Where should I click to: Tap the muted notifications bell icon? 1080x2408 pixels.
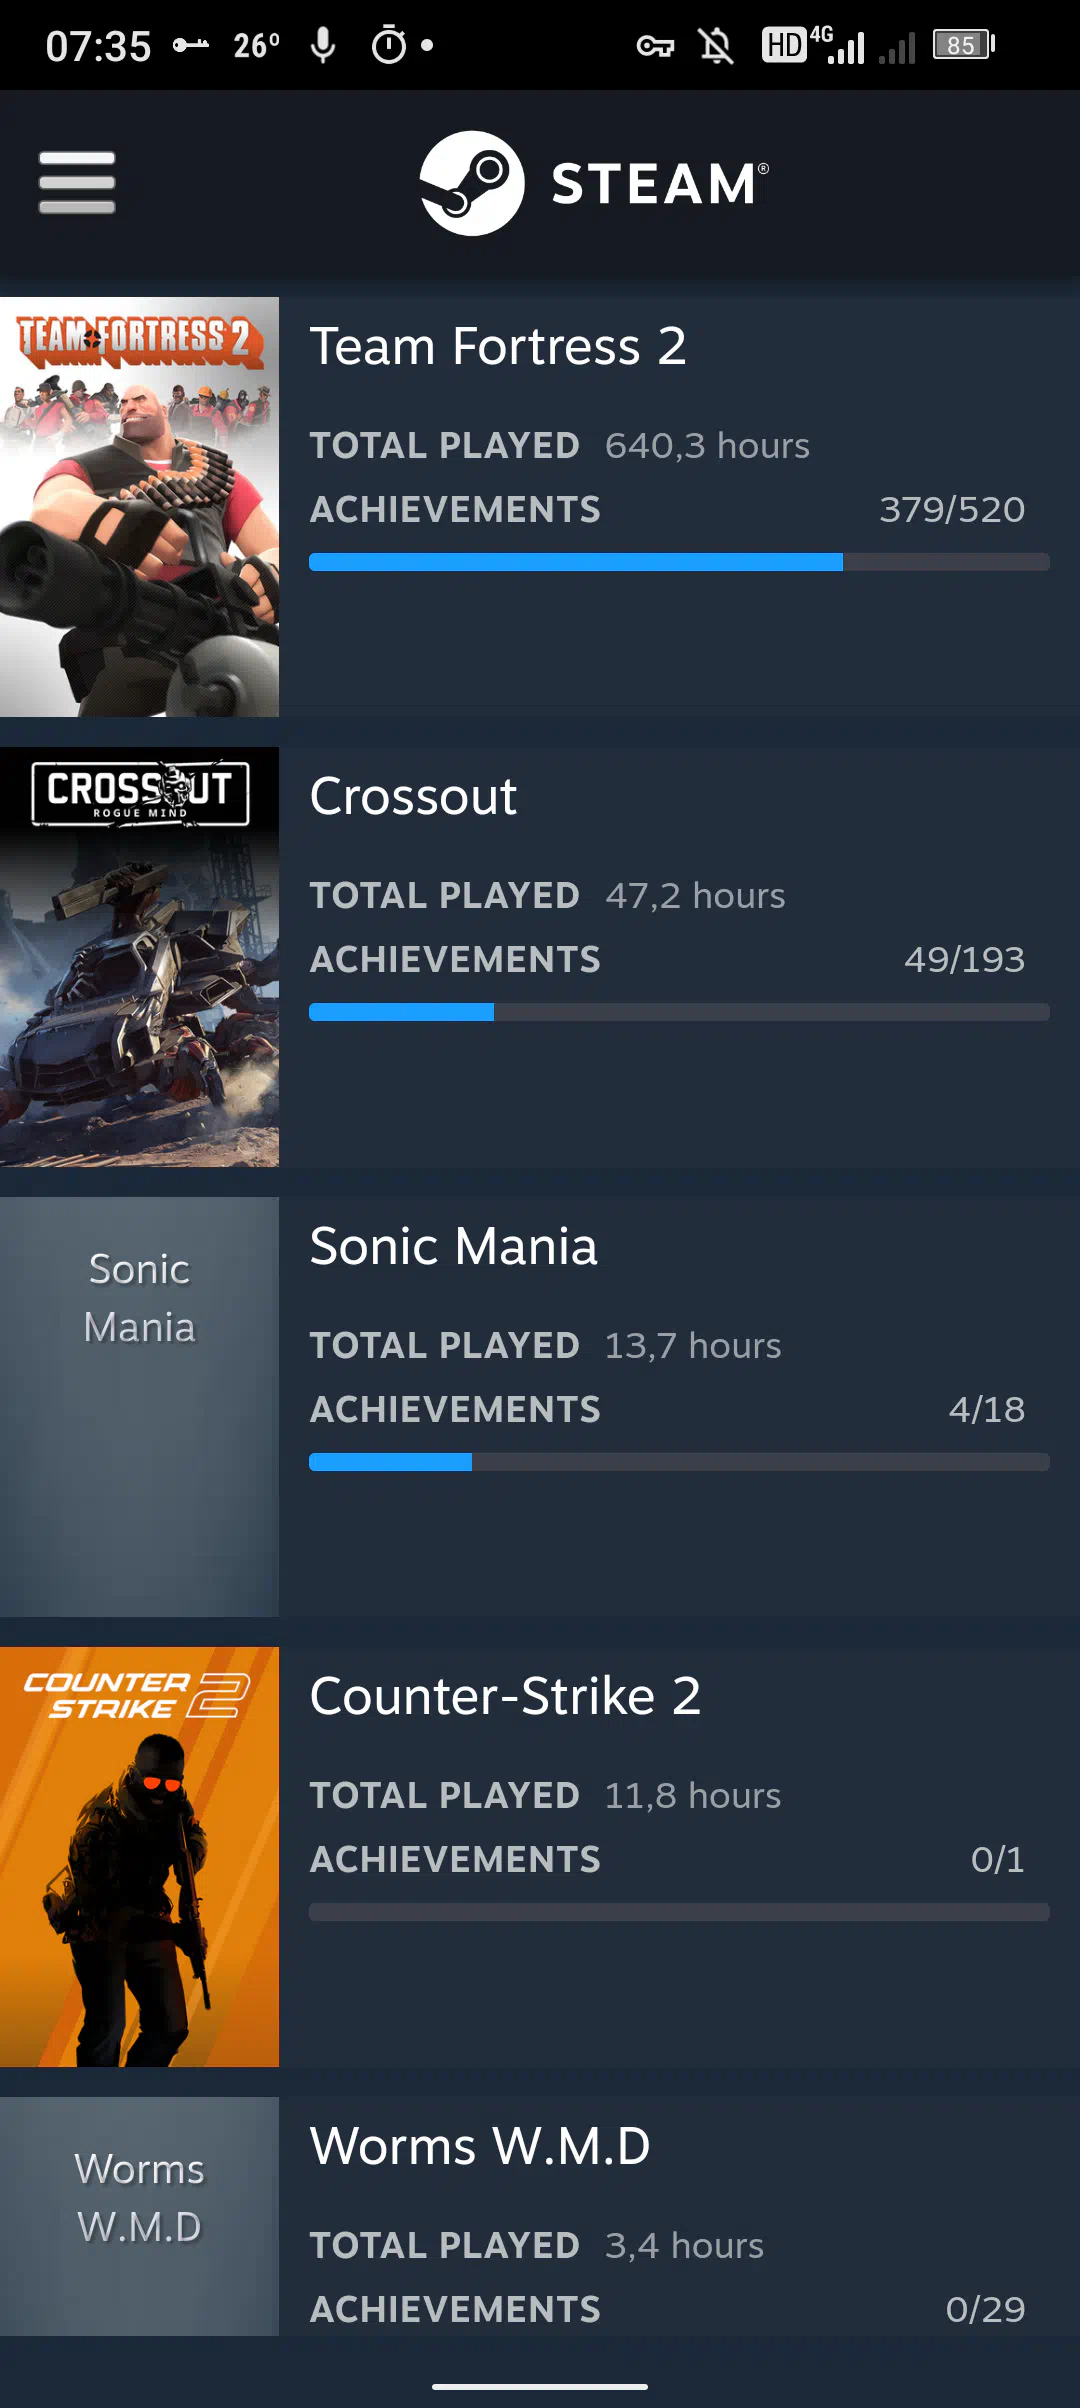click(716, 46)
